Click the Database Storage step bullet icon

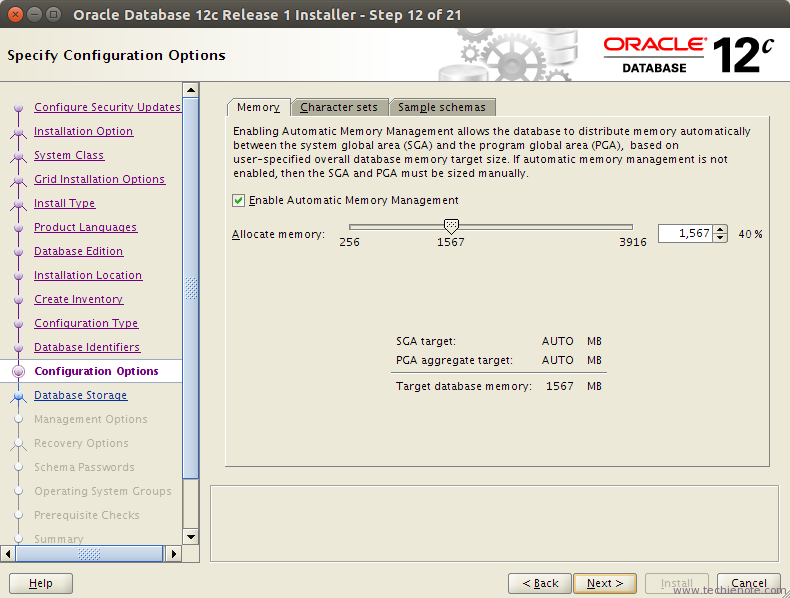click(19, 395)
